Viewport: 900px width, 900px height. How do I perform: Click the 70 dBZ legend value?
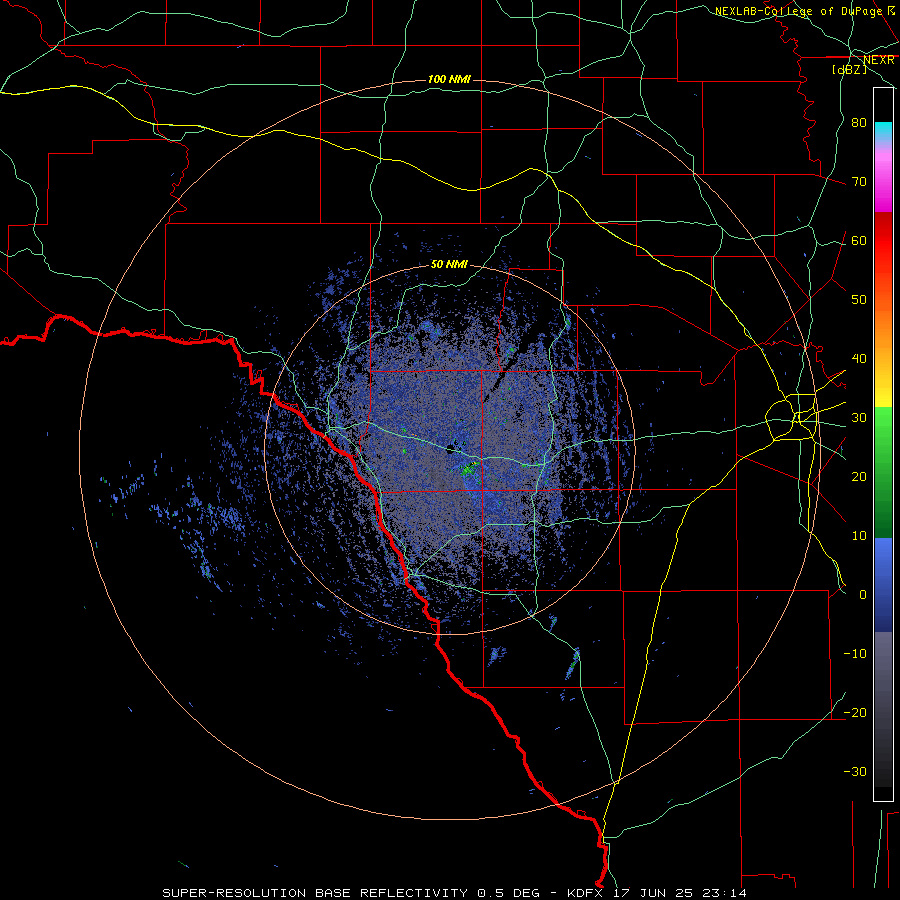[x=859, y=182]
